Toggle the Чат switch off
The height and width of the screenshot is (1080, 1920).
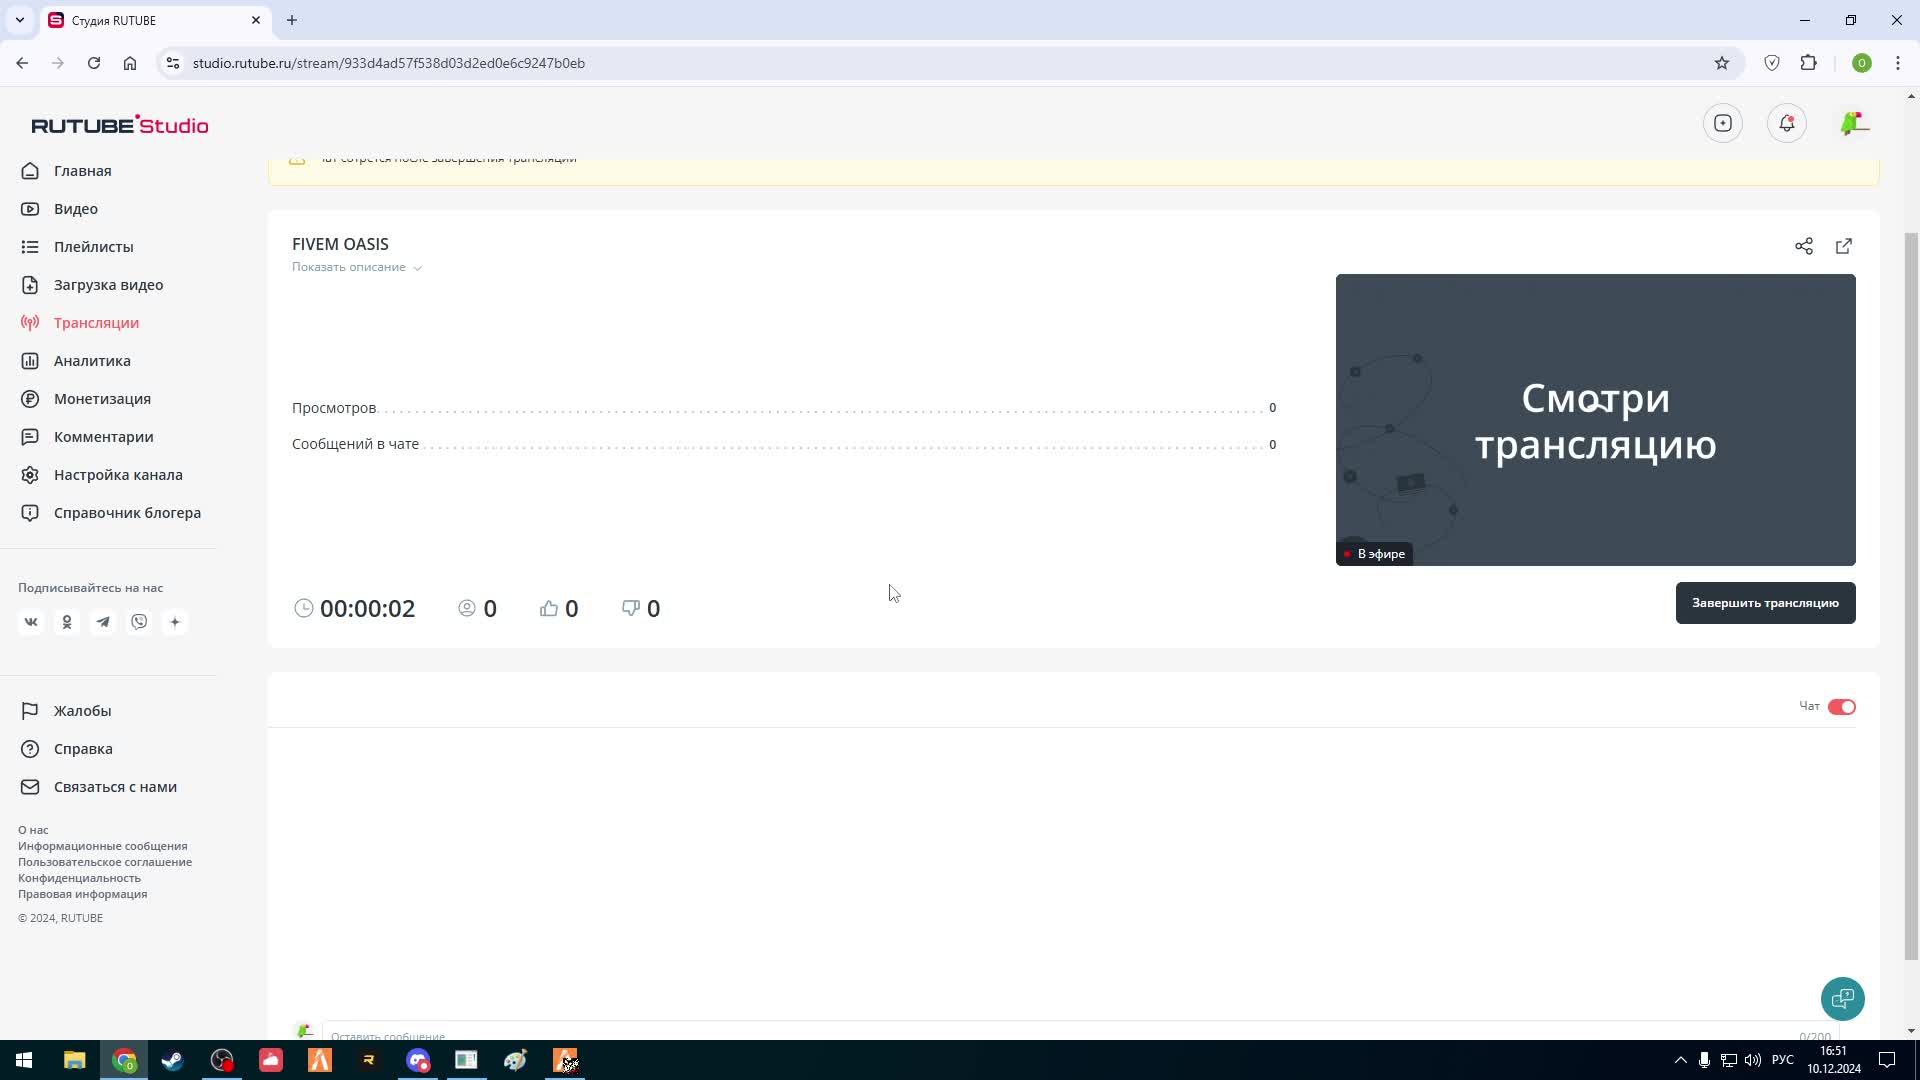[1841, 707]
